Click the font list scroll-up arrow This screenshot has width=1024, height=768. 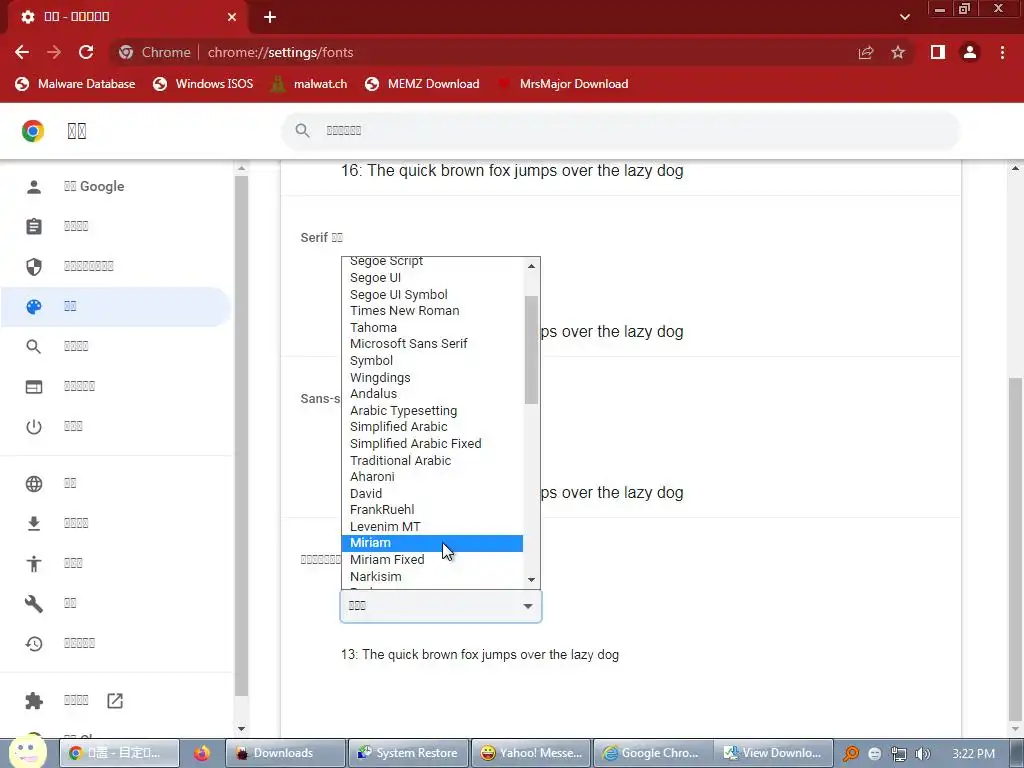tap(532, 266)
